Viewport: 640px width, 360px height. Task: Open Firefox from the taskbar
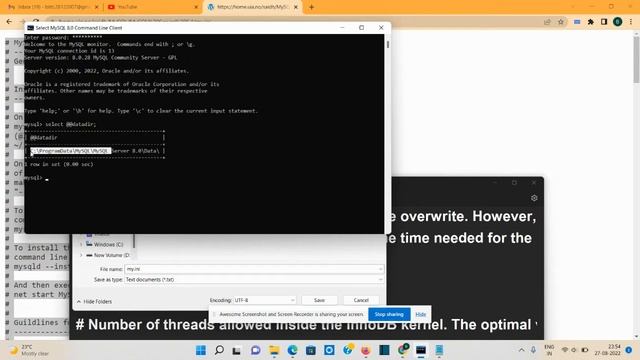[366, 350]
